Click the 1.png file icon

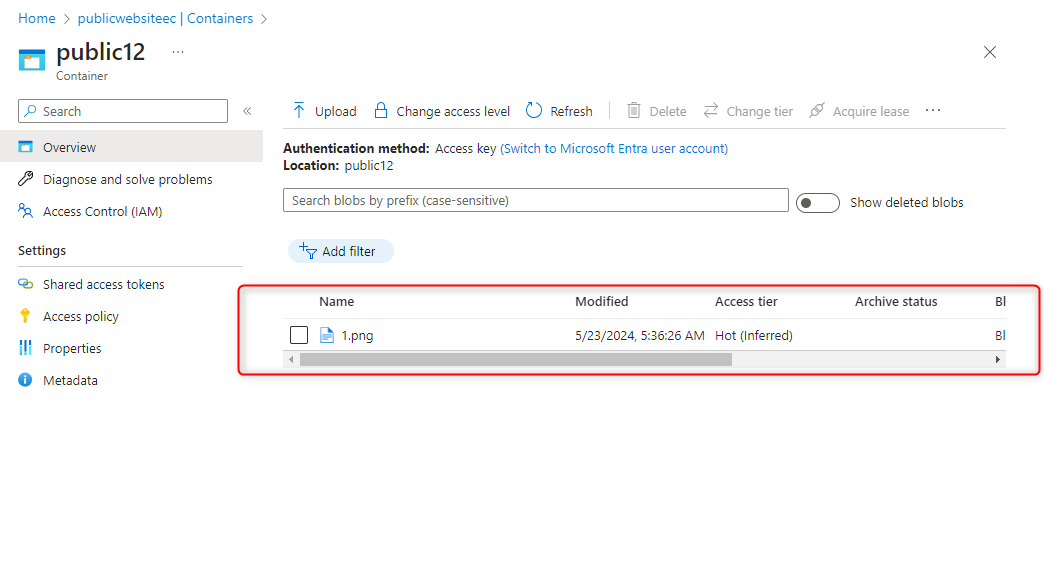(x=326, y=335)
